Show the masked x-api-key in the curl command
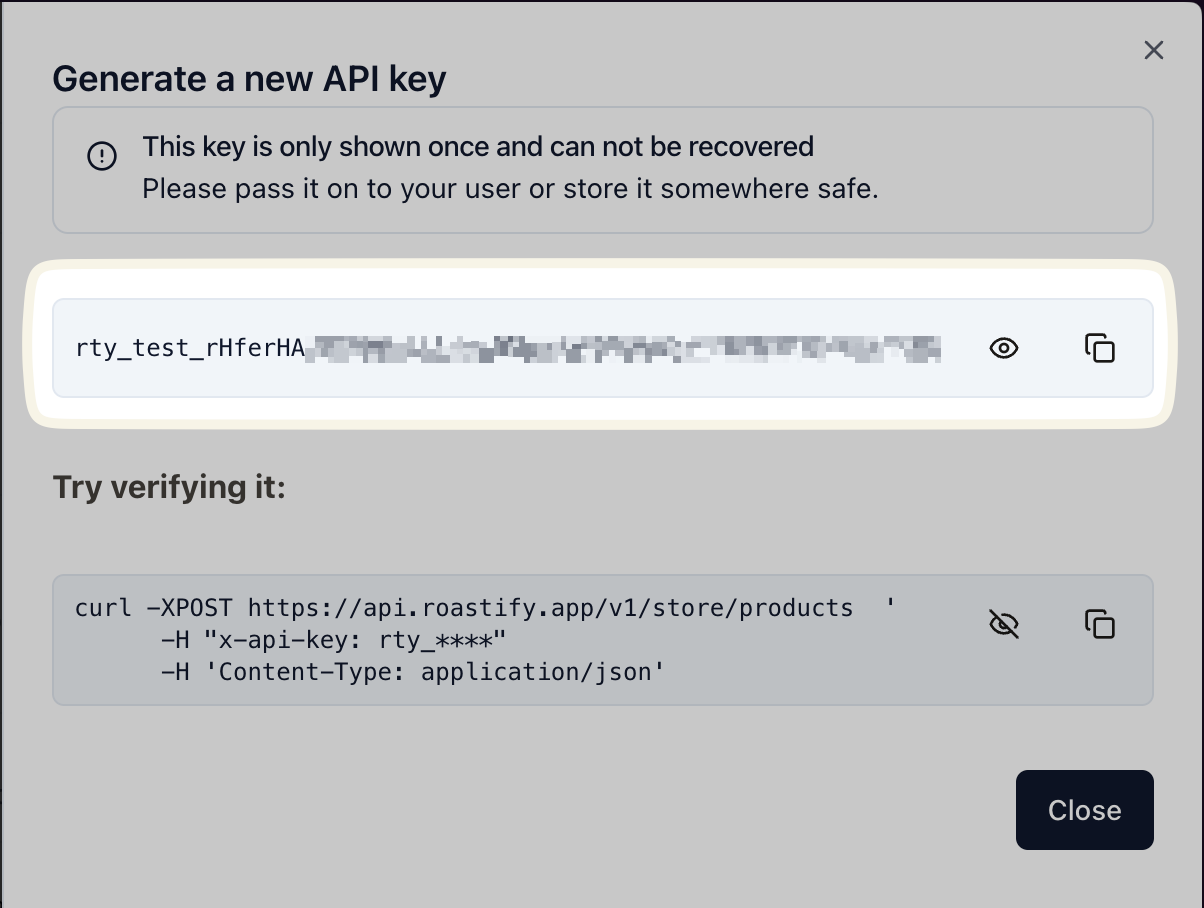The height and width of the screenshot is (908, 1204). (x=1004, y=623)
